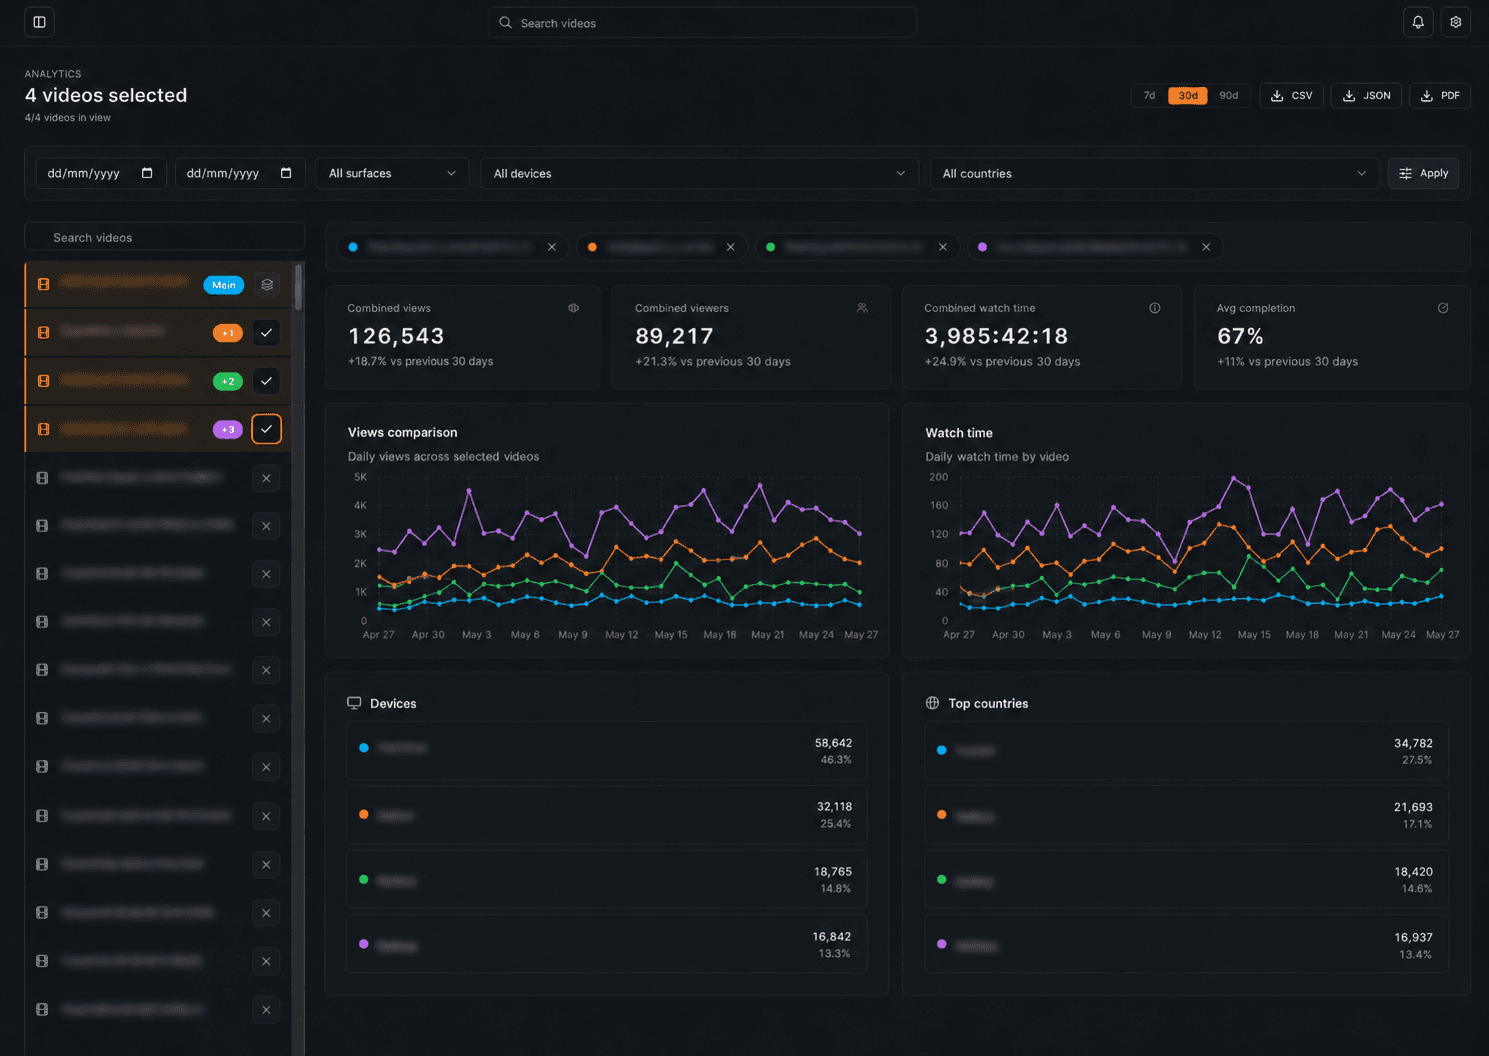Viewport: 1489px width, 1056px height.
Task: Open the All countries dropdown
Action: pyautogui.click(x=1154, y=173)
